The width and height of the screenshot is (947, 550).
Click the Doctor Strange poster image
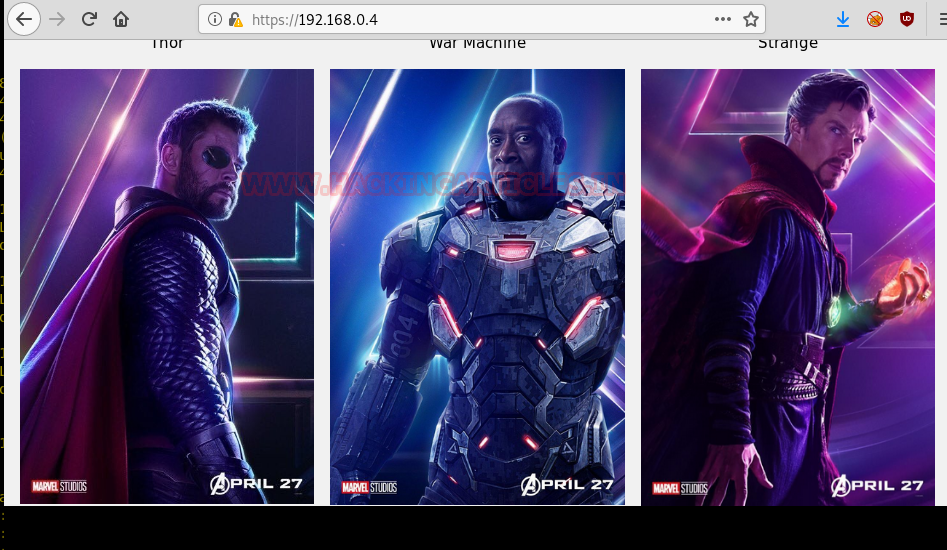point(788,287)
